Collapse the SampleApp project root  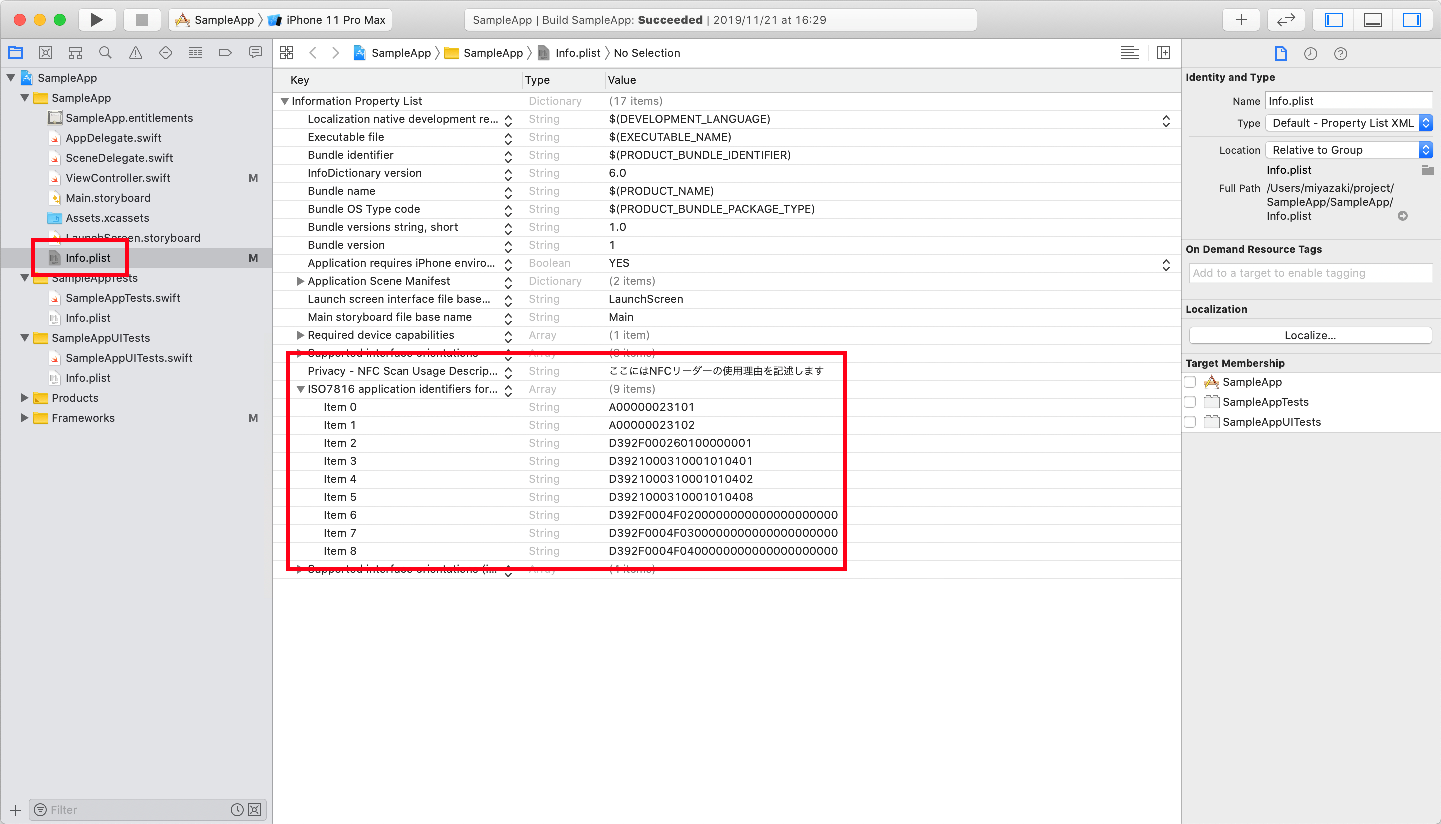coord(11,78)
